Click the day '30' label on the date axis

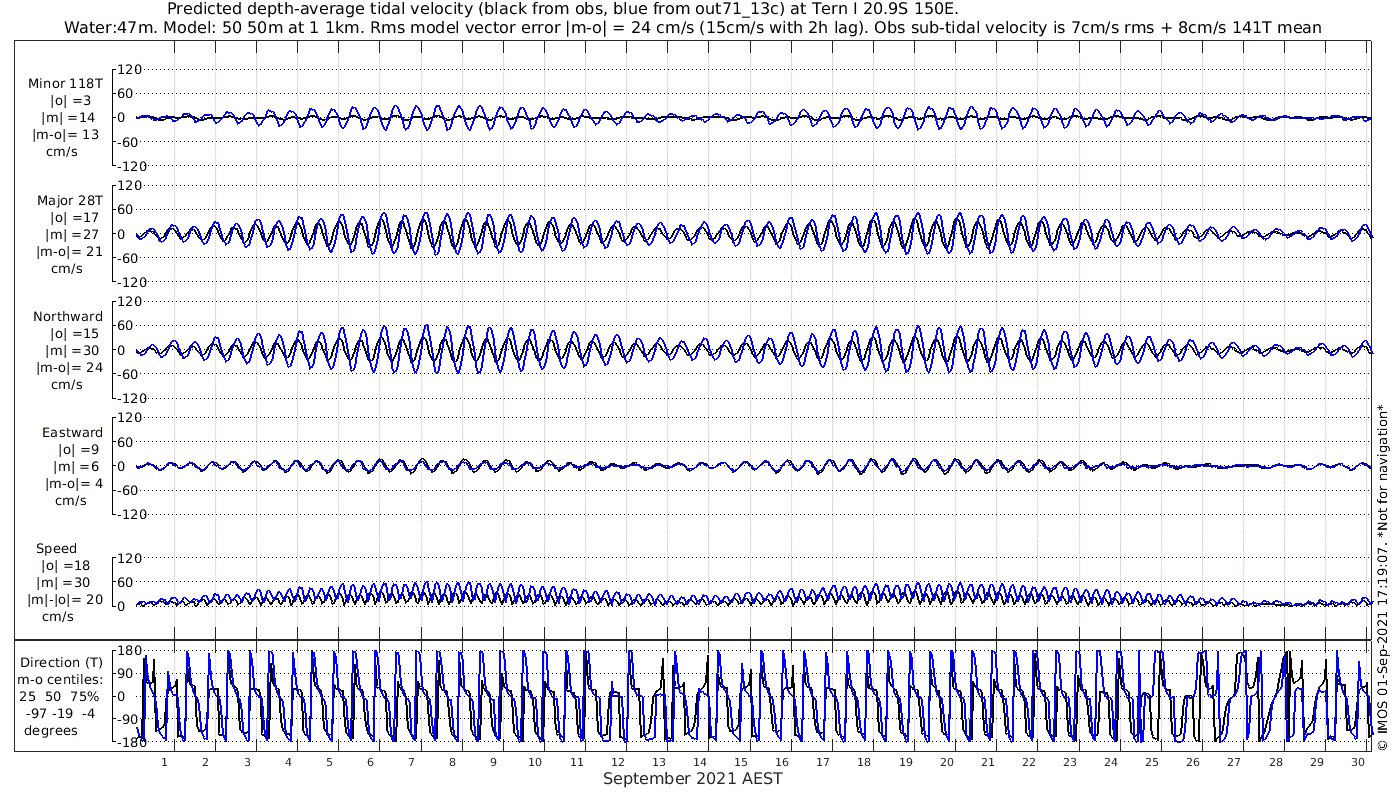1358,761
